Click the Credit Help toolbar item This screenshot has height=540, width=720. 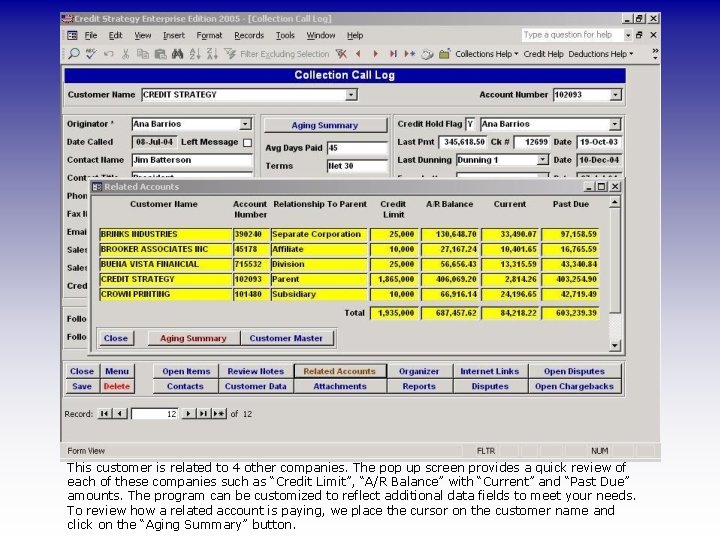(x=543, y=54)
